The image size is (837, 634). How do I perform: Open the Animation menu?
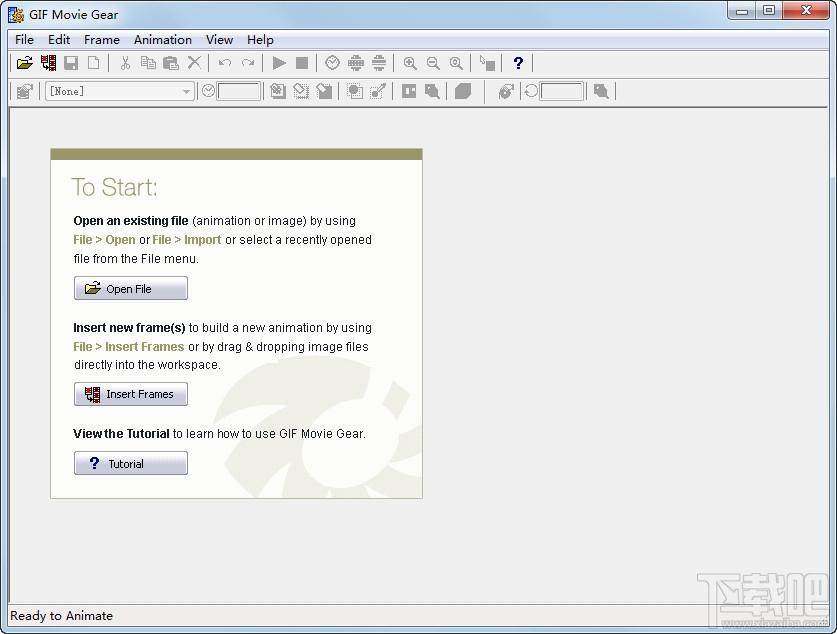coord(163,39)
